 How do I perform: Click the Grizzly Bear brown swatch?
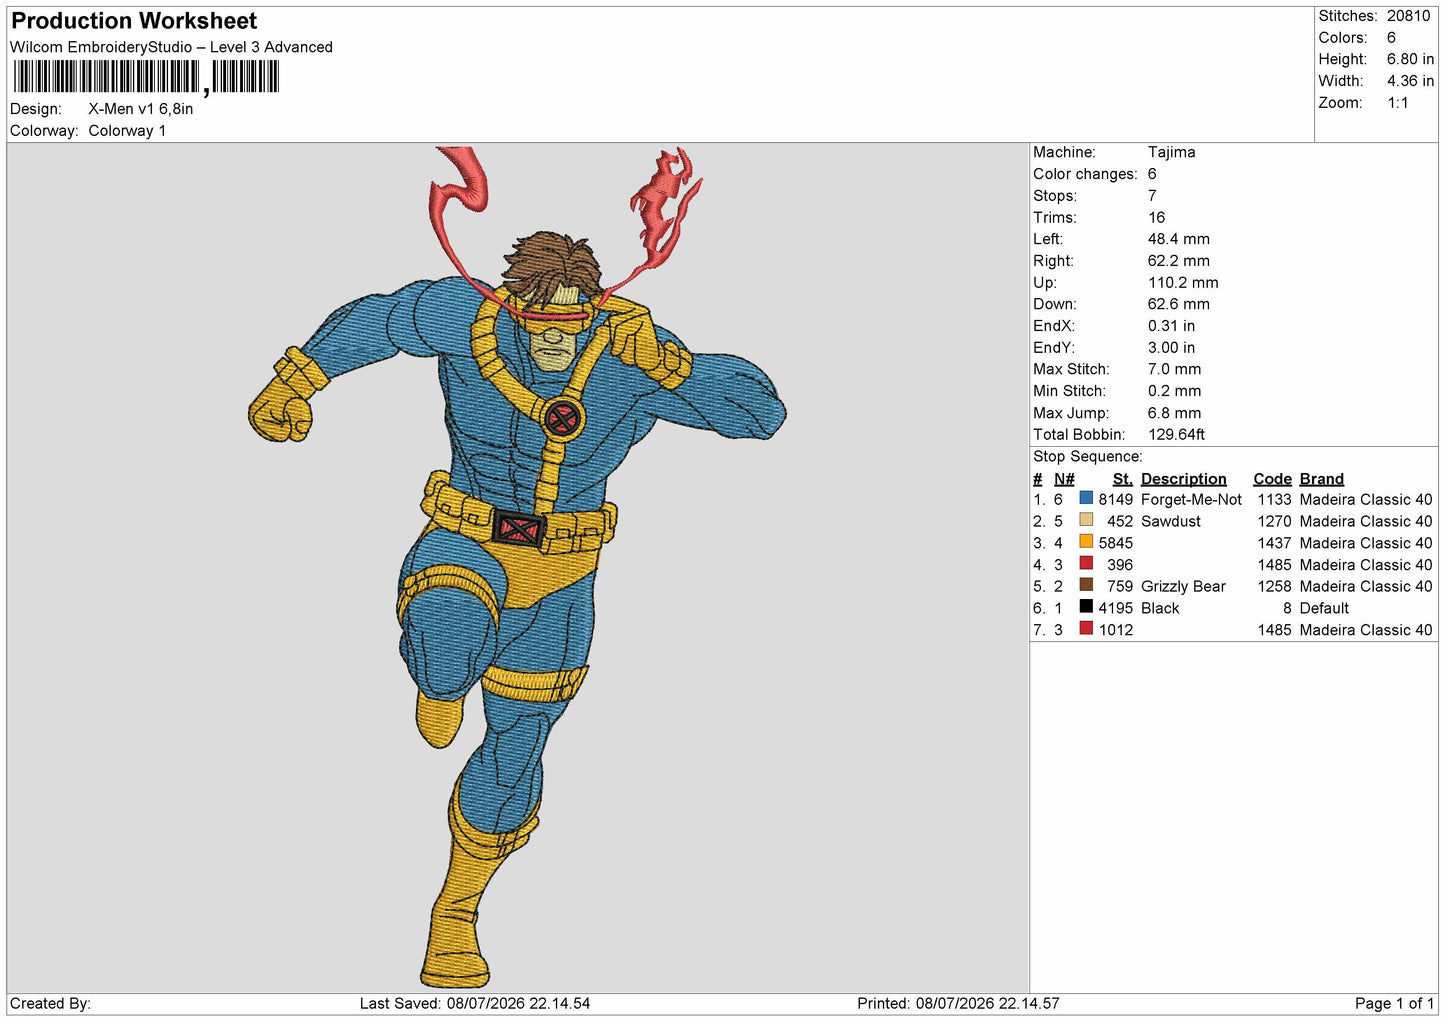[x=1086, y=585]
